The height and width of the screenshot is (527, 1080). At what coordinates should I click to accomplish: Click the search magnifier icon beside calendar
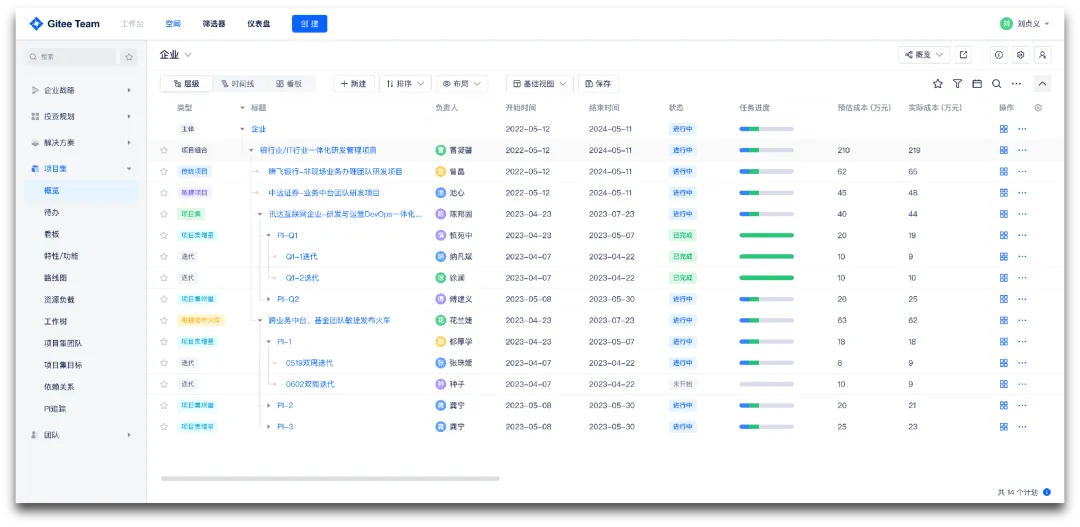point(996,83)
